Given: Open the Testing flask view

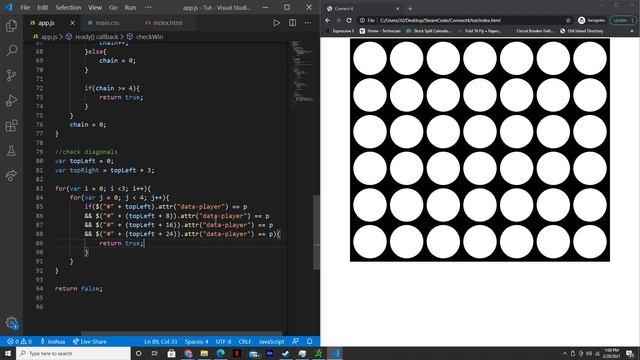Looking at the screenshot, I should (x=11, y=151).
